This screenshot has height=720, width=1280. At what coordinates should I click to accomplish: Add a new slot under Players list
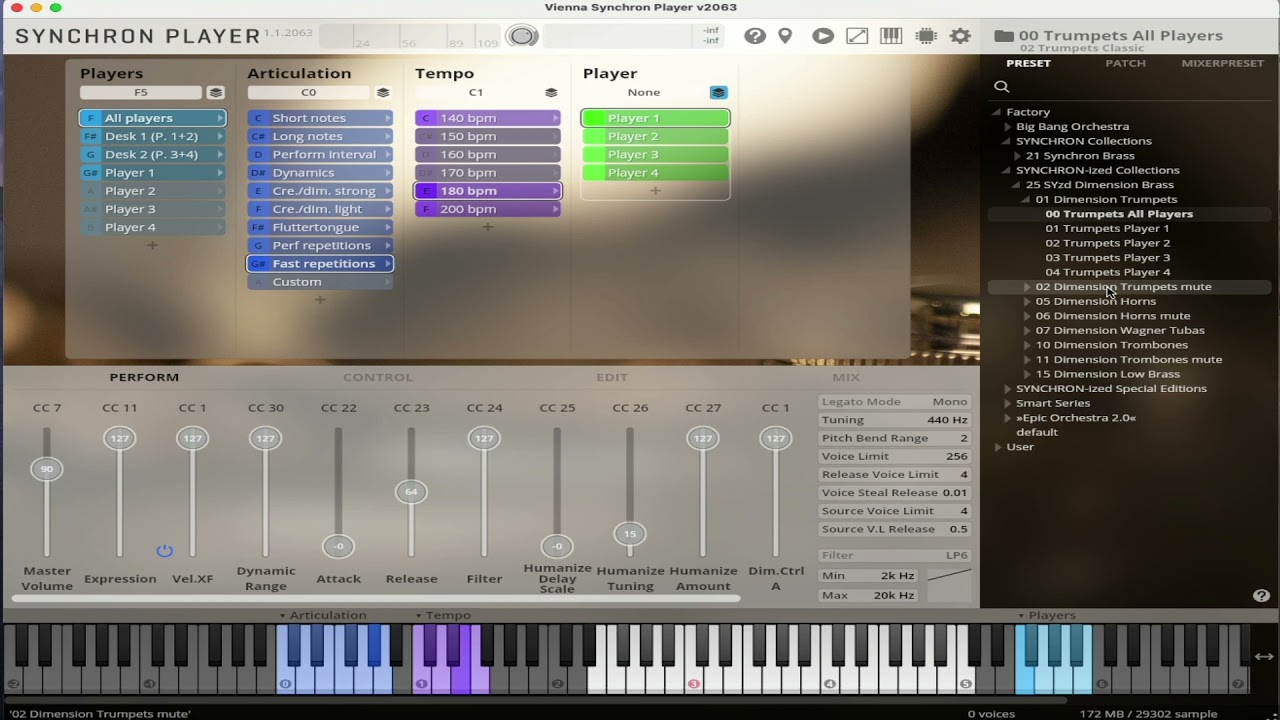[x=152, y=245]
